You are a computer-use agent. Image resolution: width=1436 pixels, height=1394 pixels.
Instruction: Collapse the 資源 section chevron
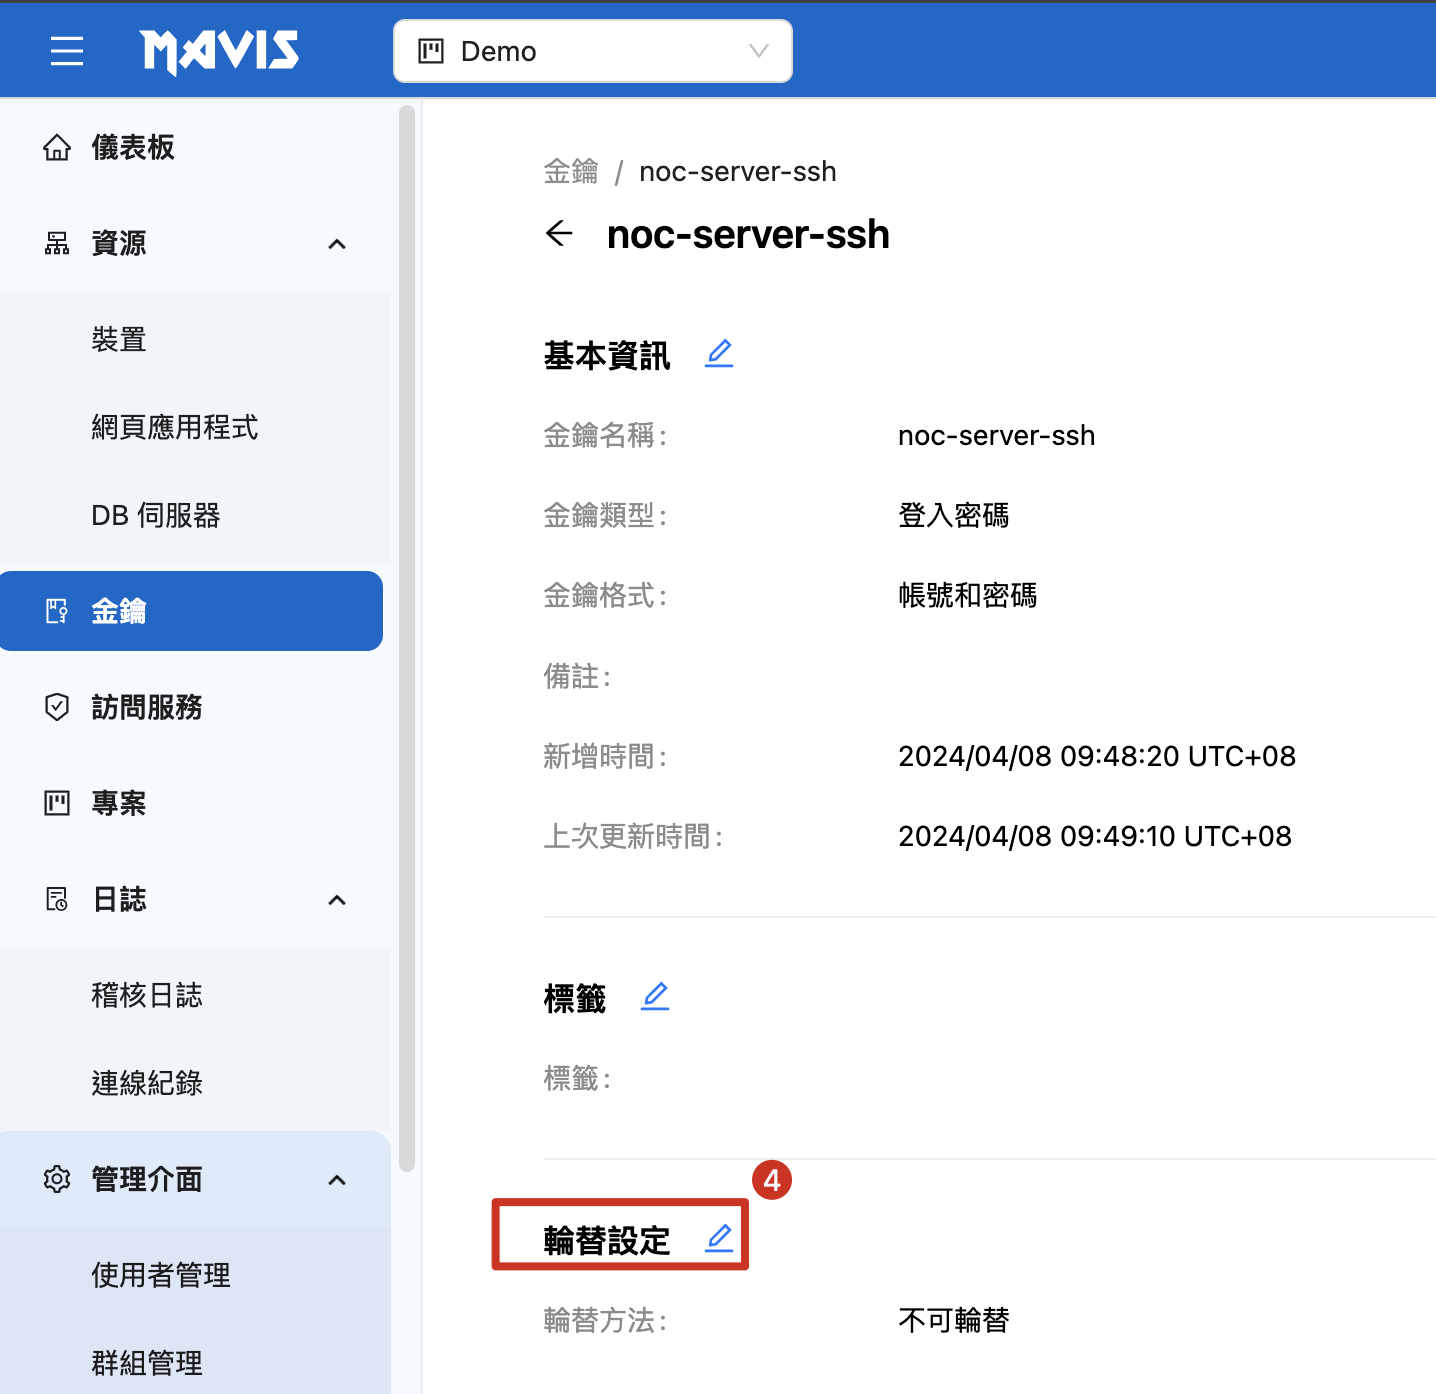(x=337, y=244)
